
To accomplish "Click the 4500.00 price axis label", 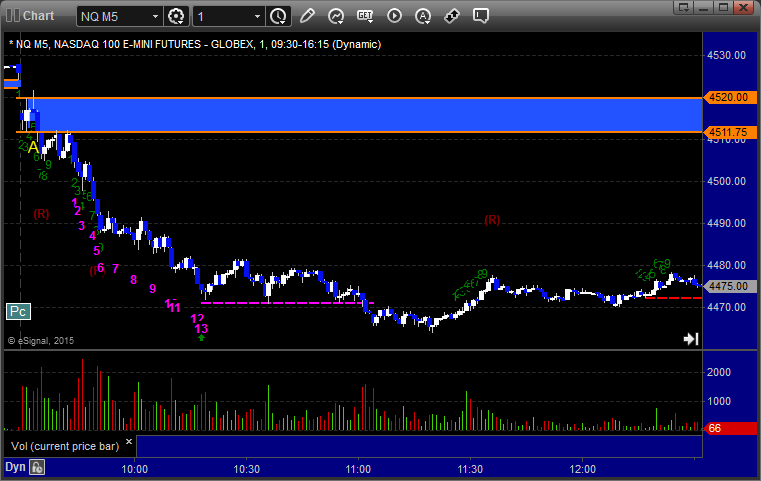I will pos(727,182).
